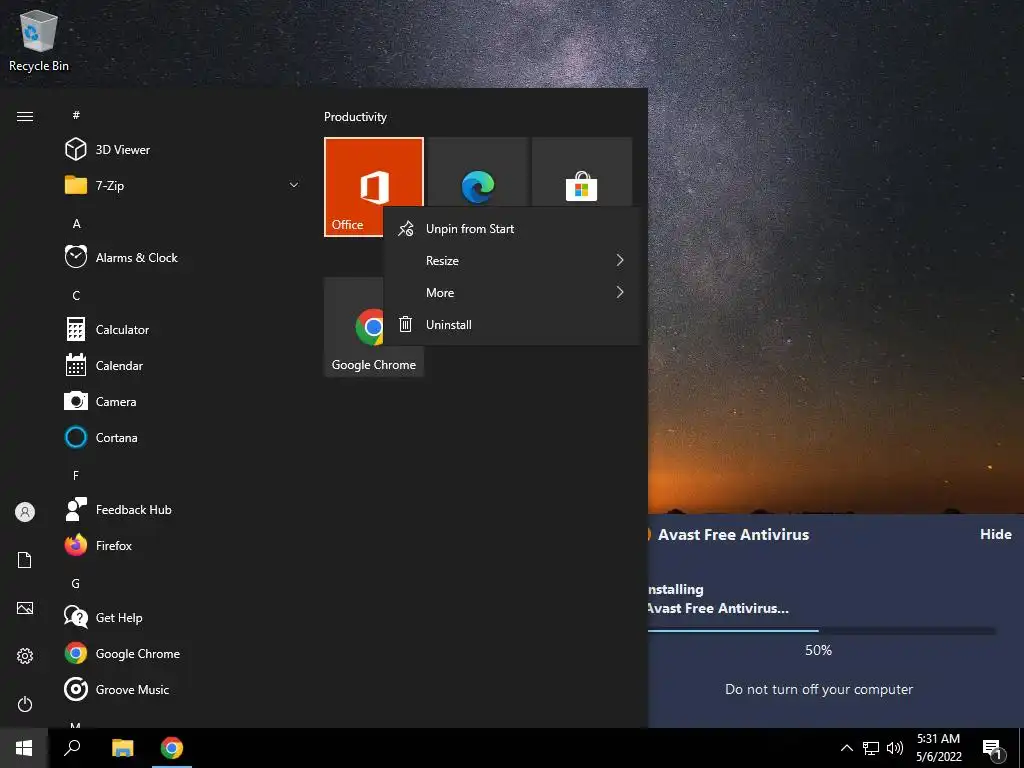This screenshot has width=1024, height=768.
Task: Open the More submenu
Action: tap(511, 293)
